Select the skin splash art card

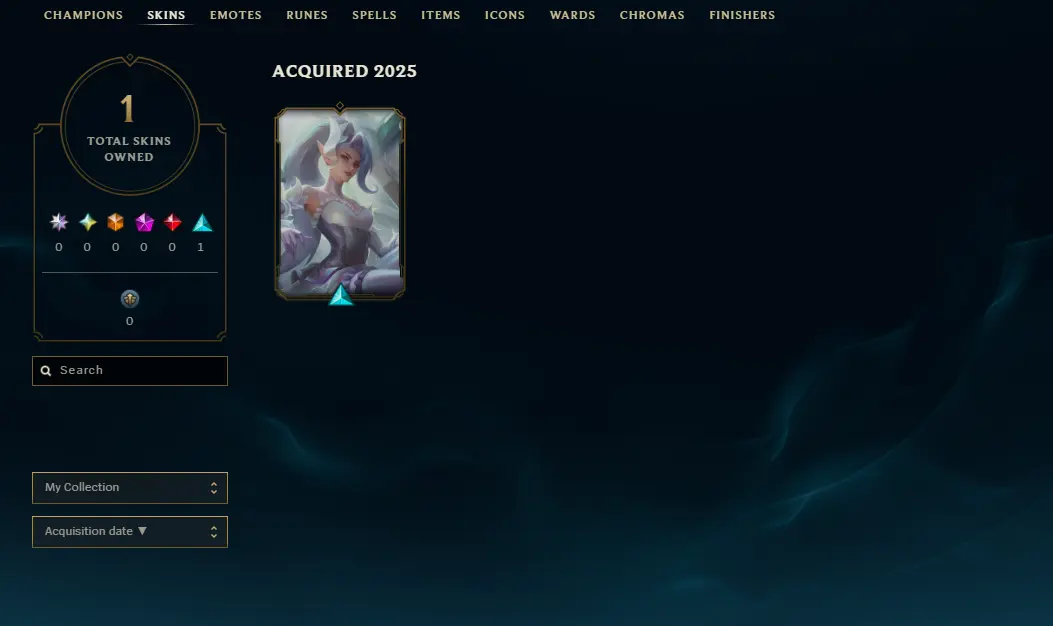coord(340,203)
